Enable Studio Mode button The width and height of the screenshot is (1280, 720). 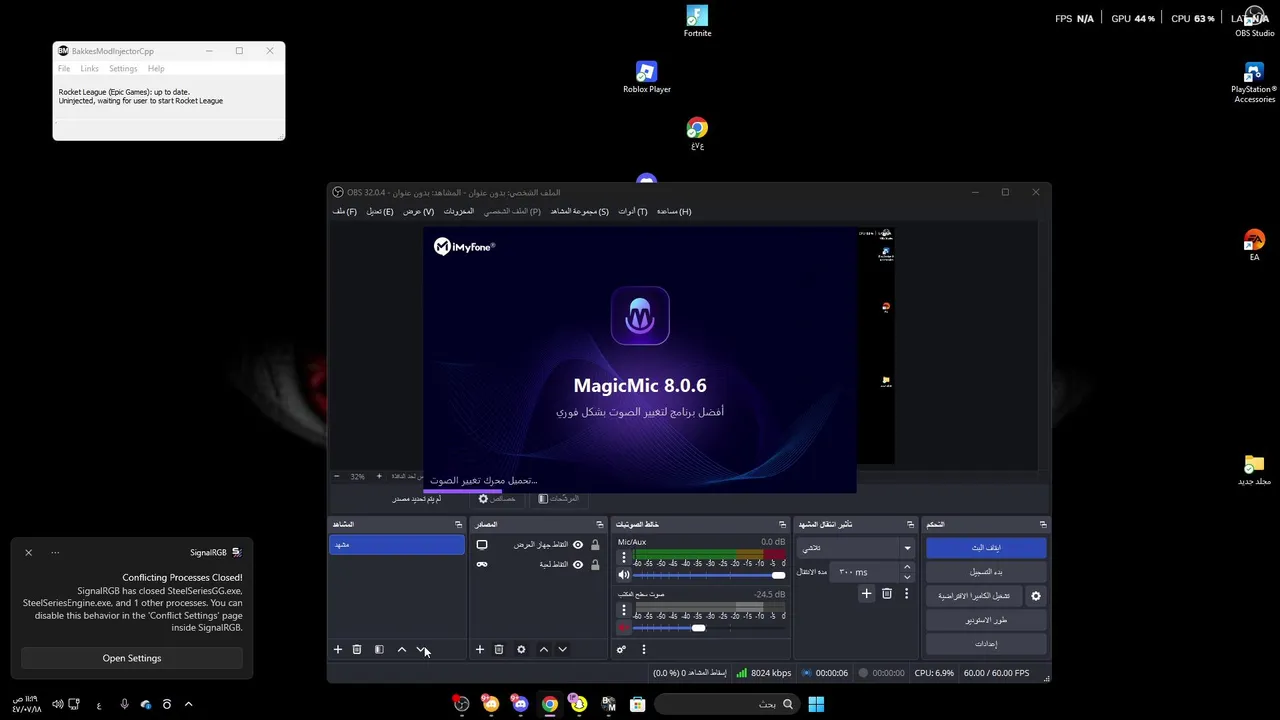(x=986, y=620)
